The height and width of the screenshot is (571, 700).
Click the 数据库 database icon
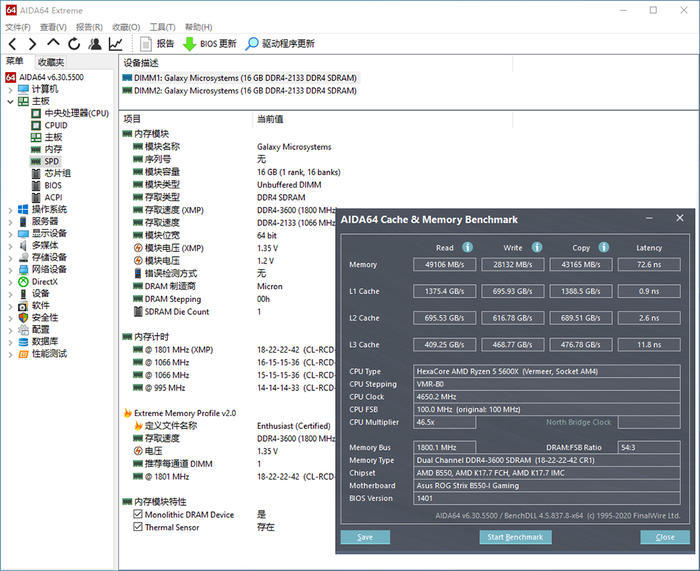(x=23, y=342)
